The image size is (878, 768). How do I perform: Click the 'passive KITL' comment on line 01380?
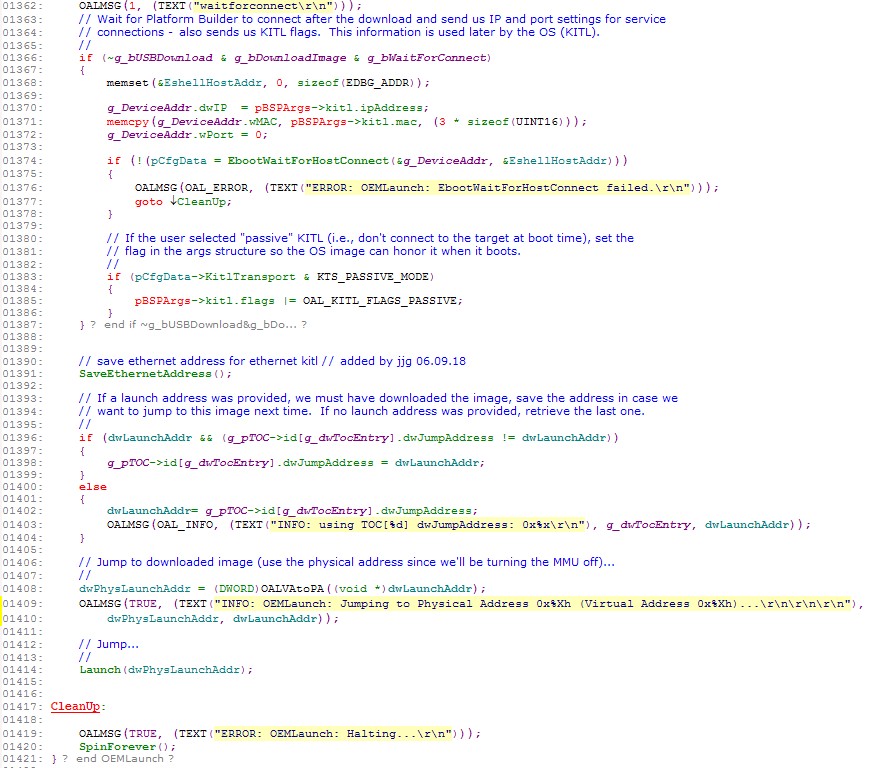pyautogui.click(x=370, y=238)
